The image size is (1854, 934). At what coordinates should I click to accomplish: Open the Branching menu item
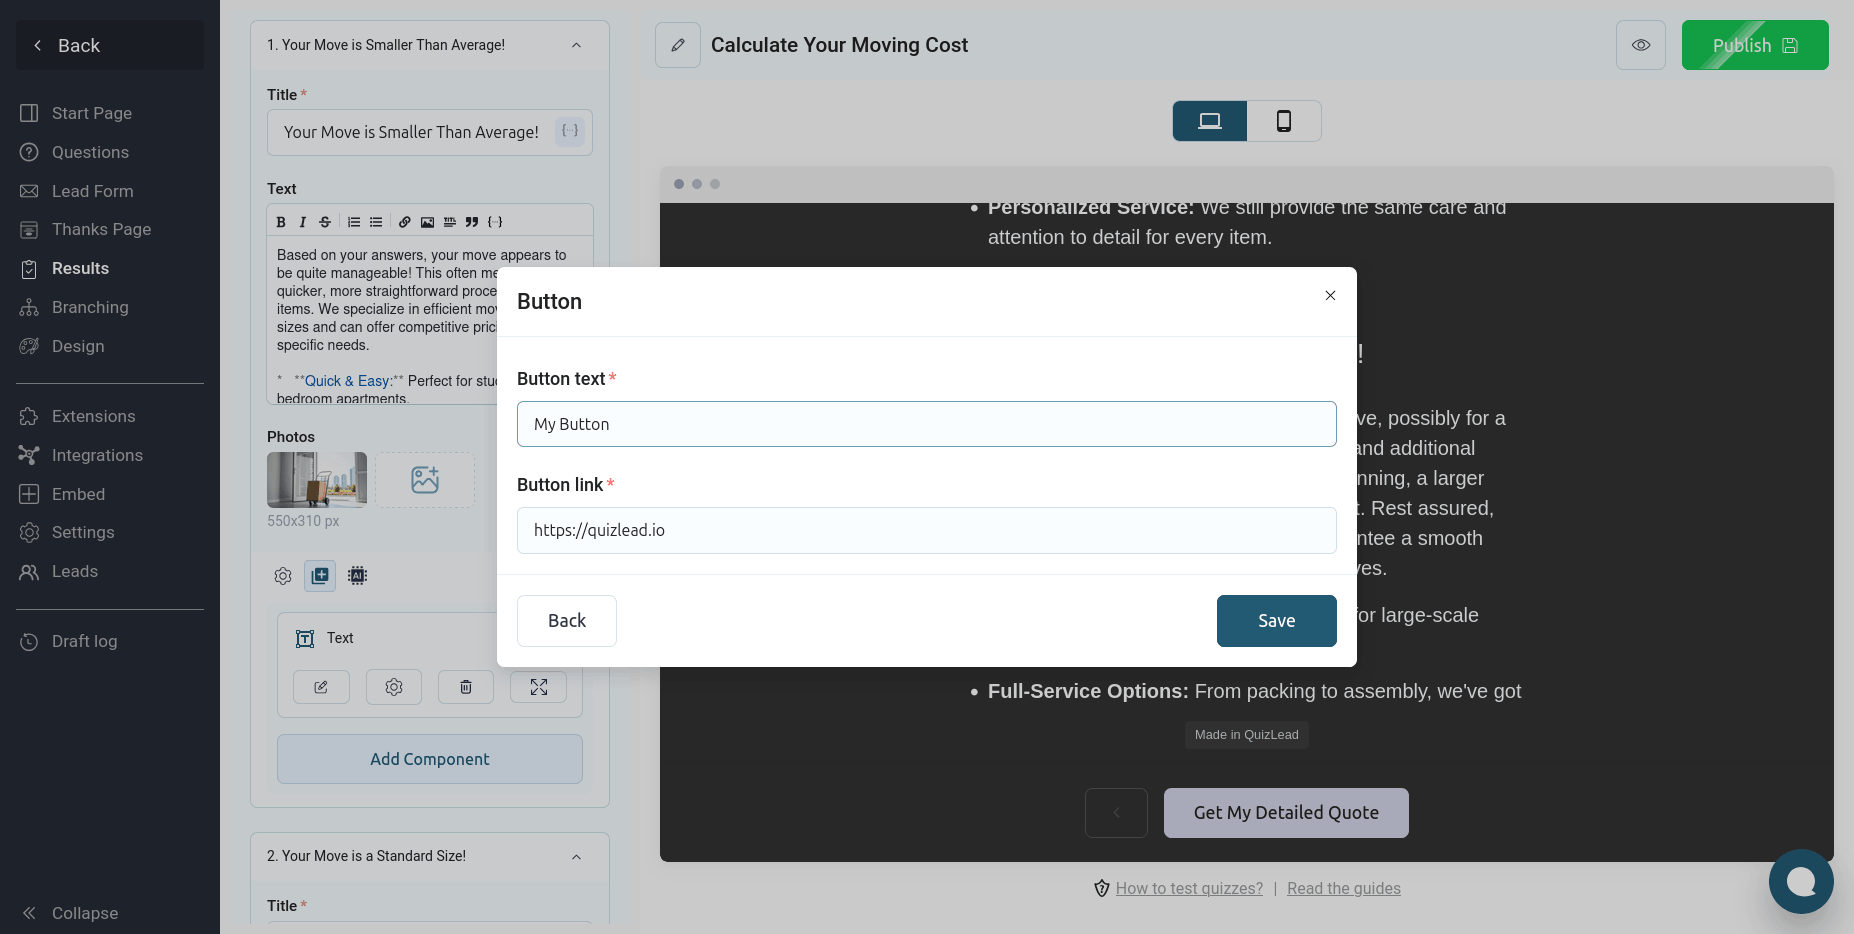click(x=90, y=307)
